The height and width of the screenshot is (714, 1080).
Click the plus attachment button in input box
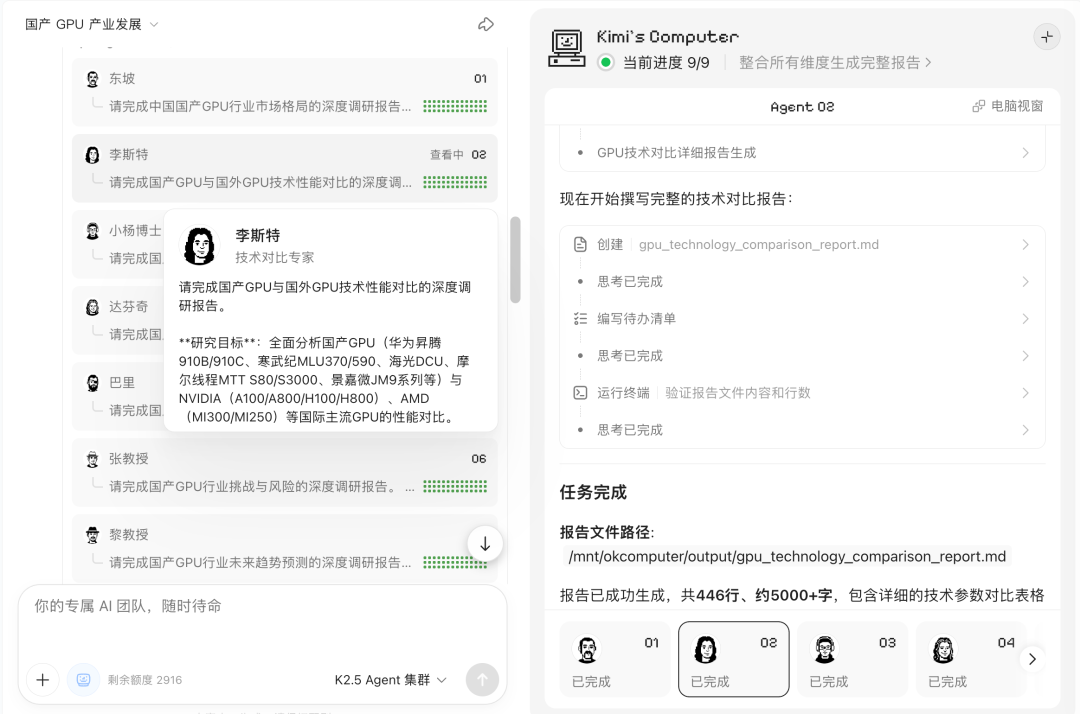coord(43,680)
